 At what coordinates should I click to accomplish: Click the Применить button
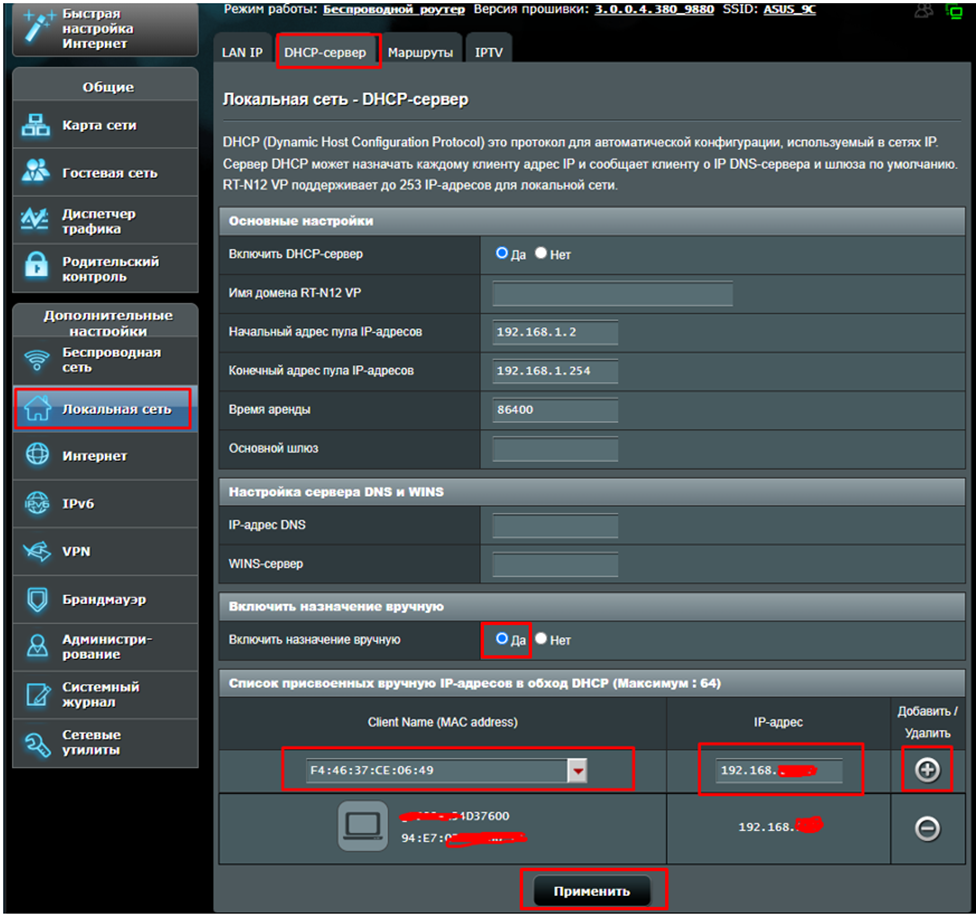(592, 891)
